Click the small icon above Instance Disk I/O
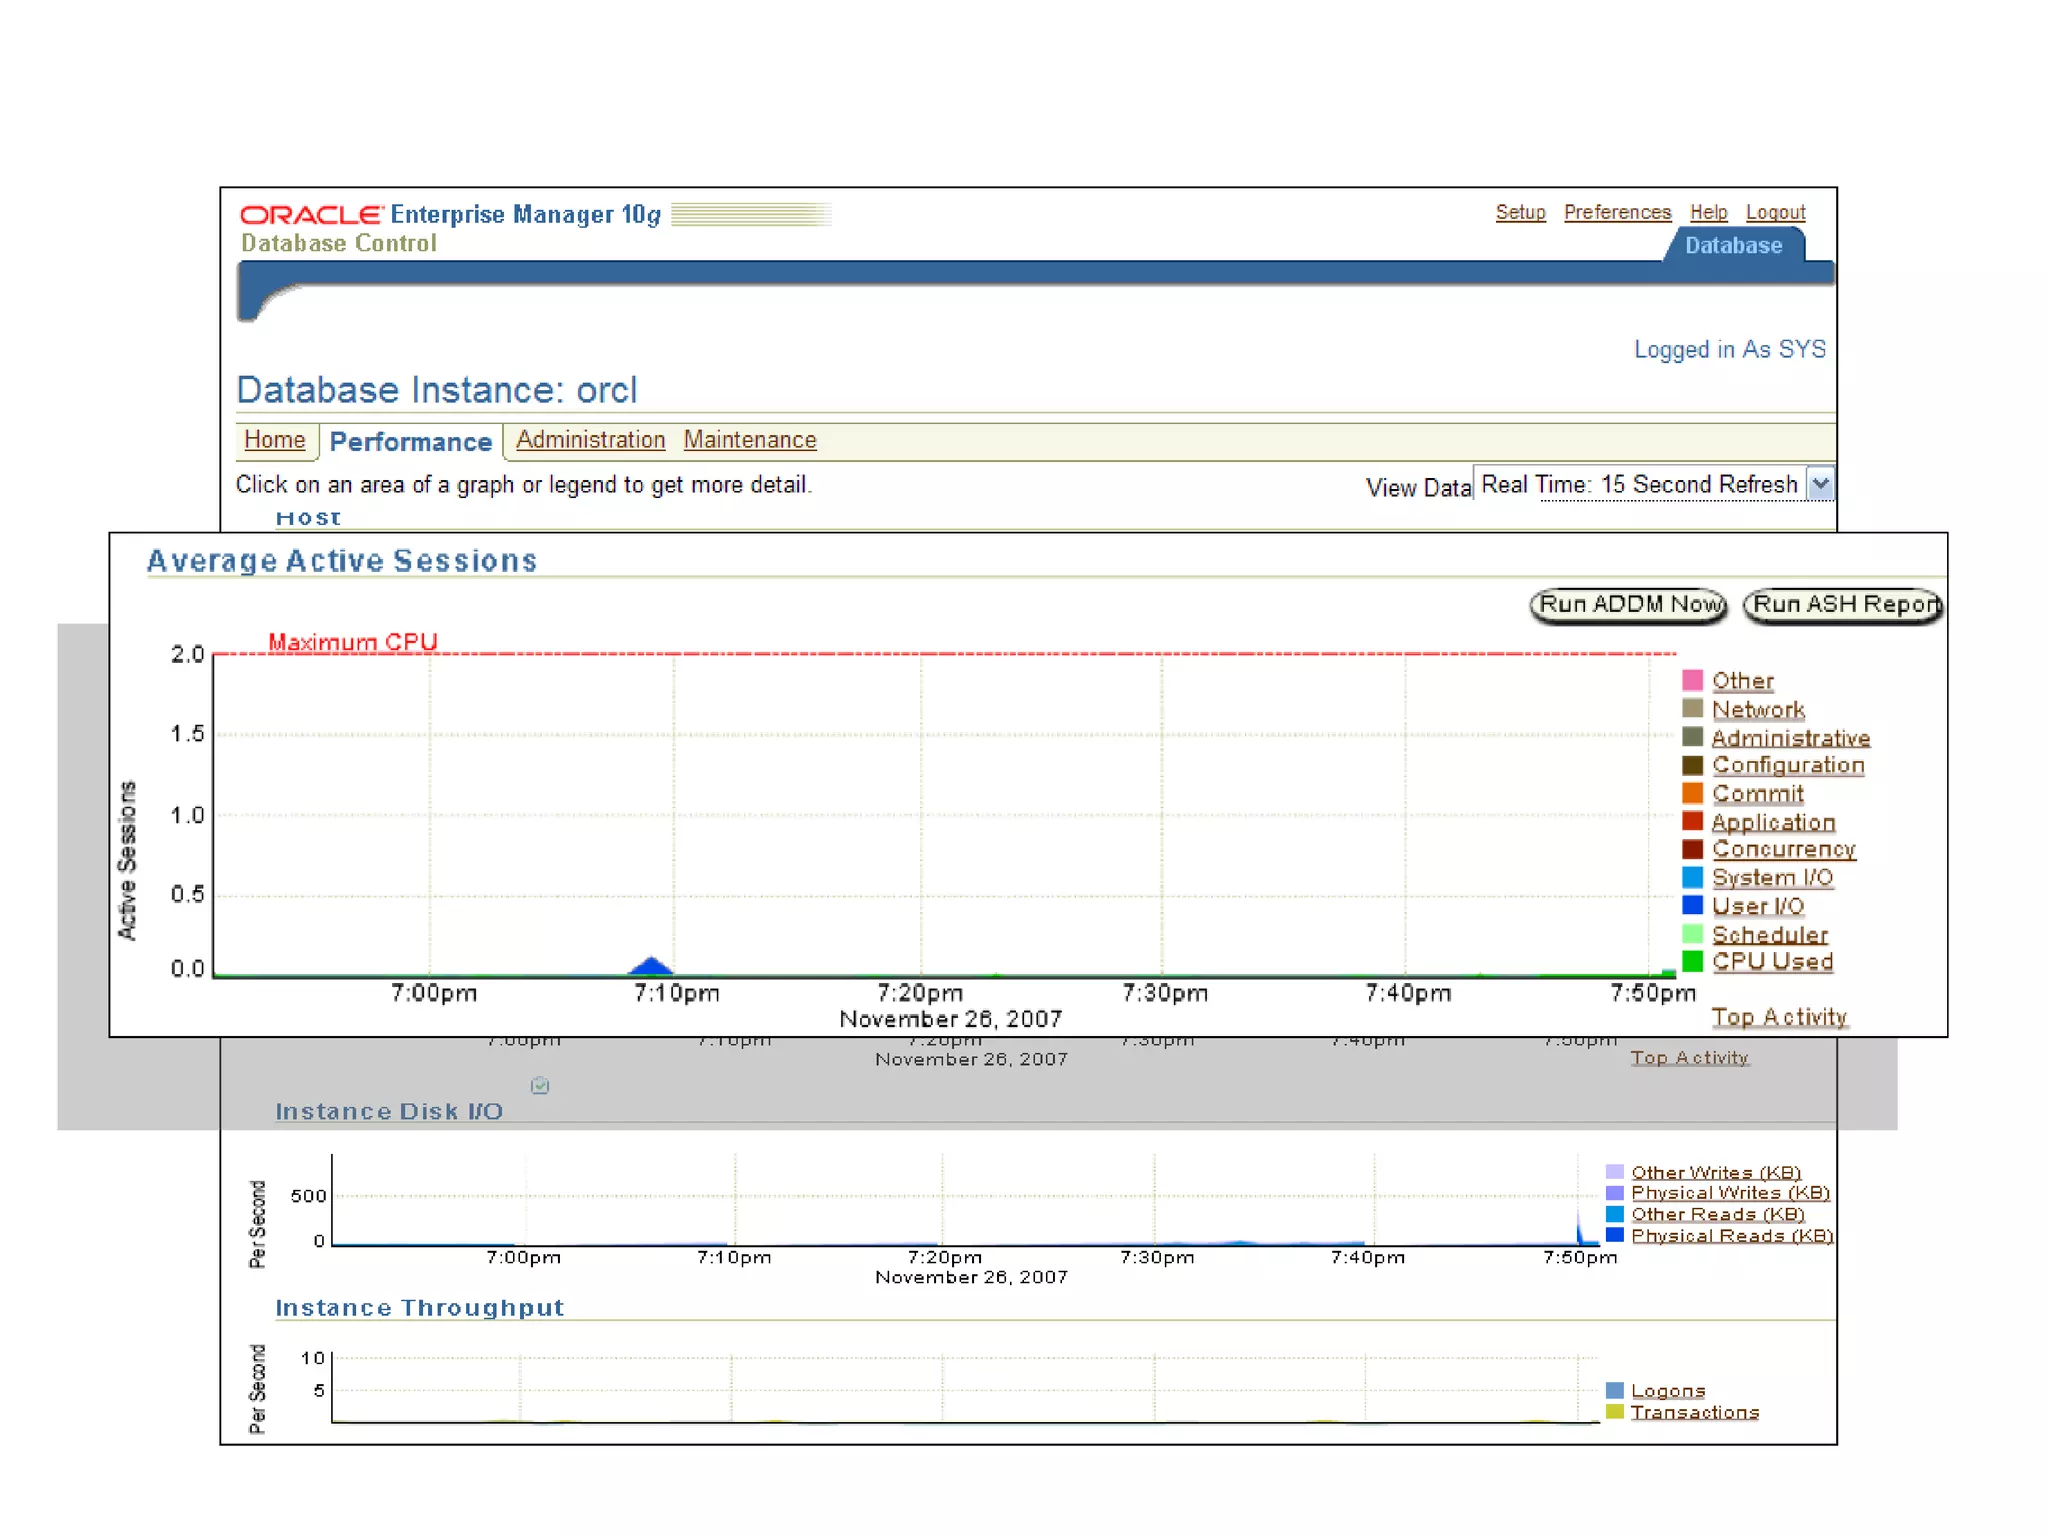Screen dimensions: 2048x1536 tap(540, 1085)
